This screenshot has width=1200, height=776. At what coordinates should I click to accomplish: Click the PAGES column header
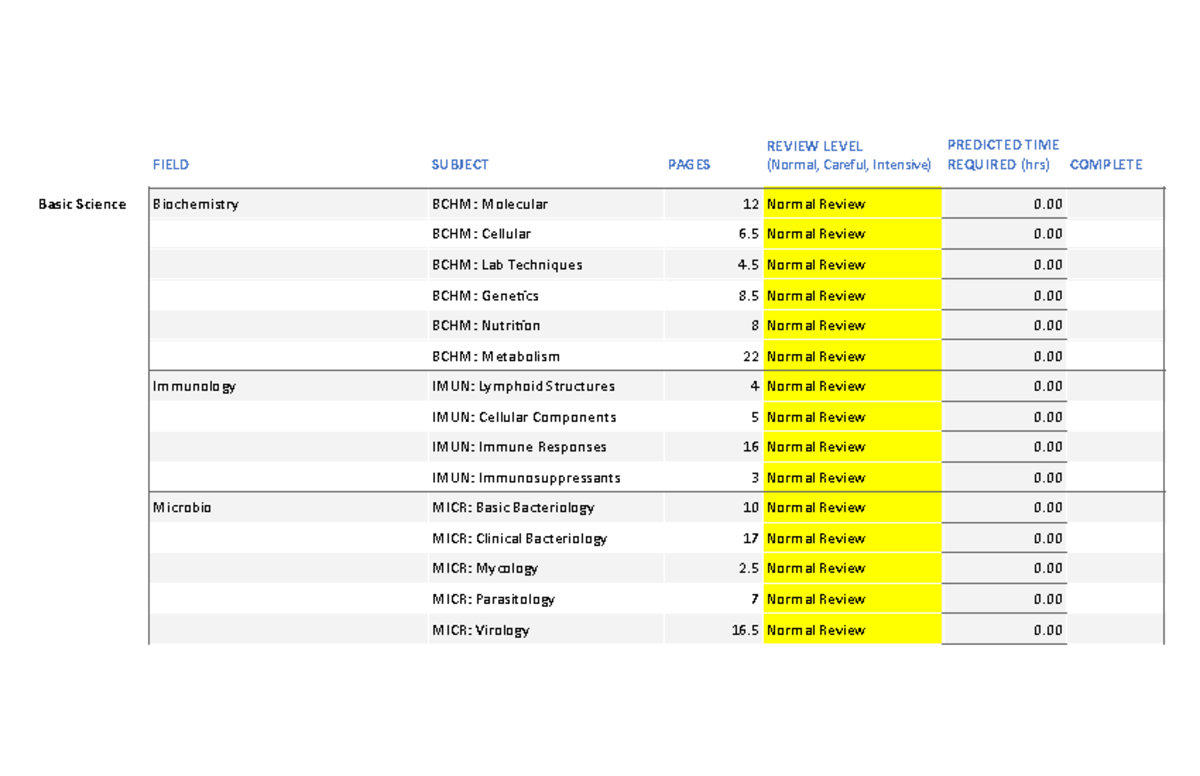click(688, 164)
